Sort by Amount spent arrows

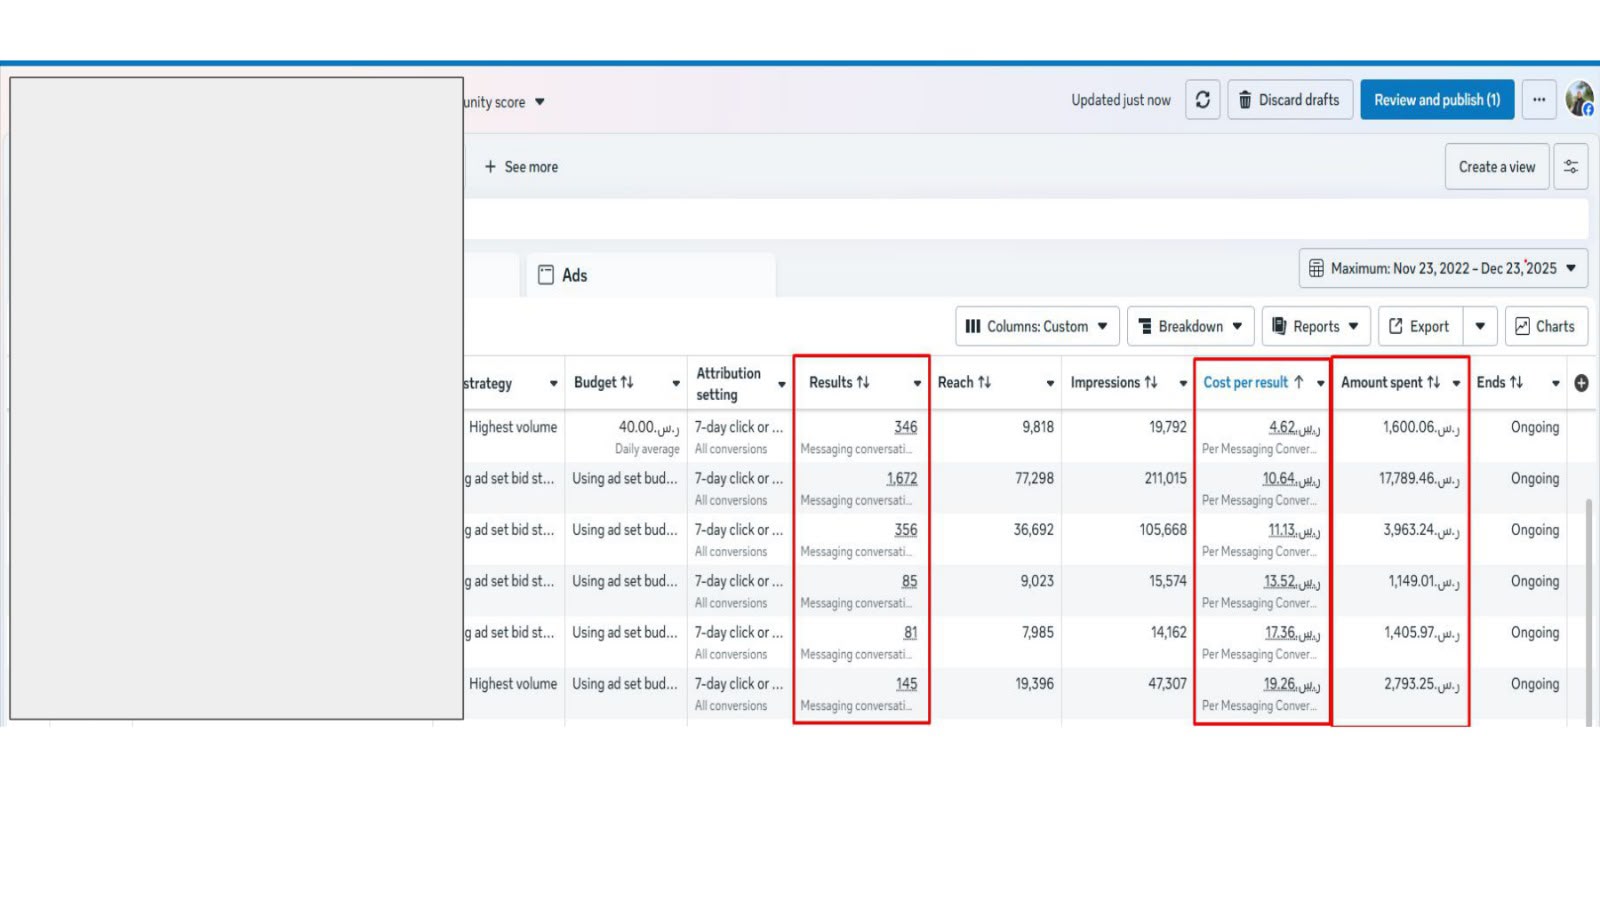(1433, 382)
